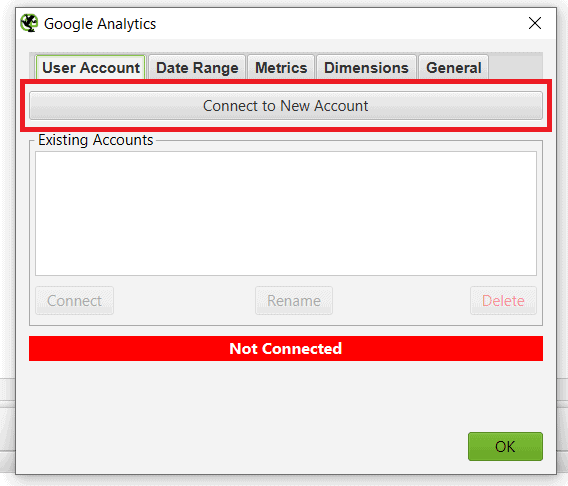Click the Connect button under accounts list
Image resolution: width=568 pixels, height=486 pixels.
(74, 301)
